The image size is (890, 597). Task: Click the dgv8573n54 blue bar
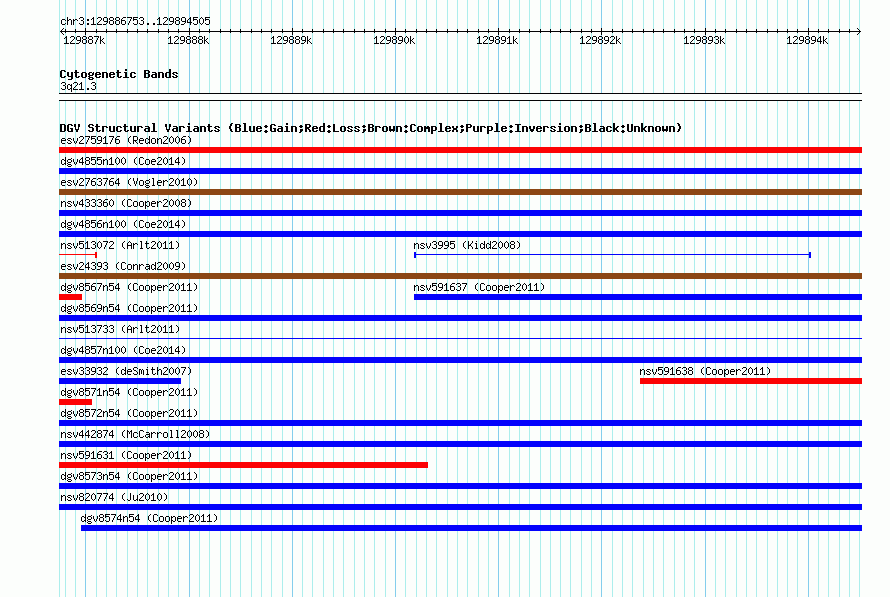pos(460,486)
